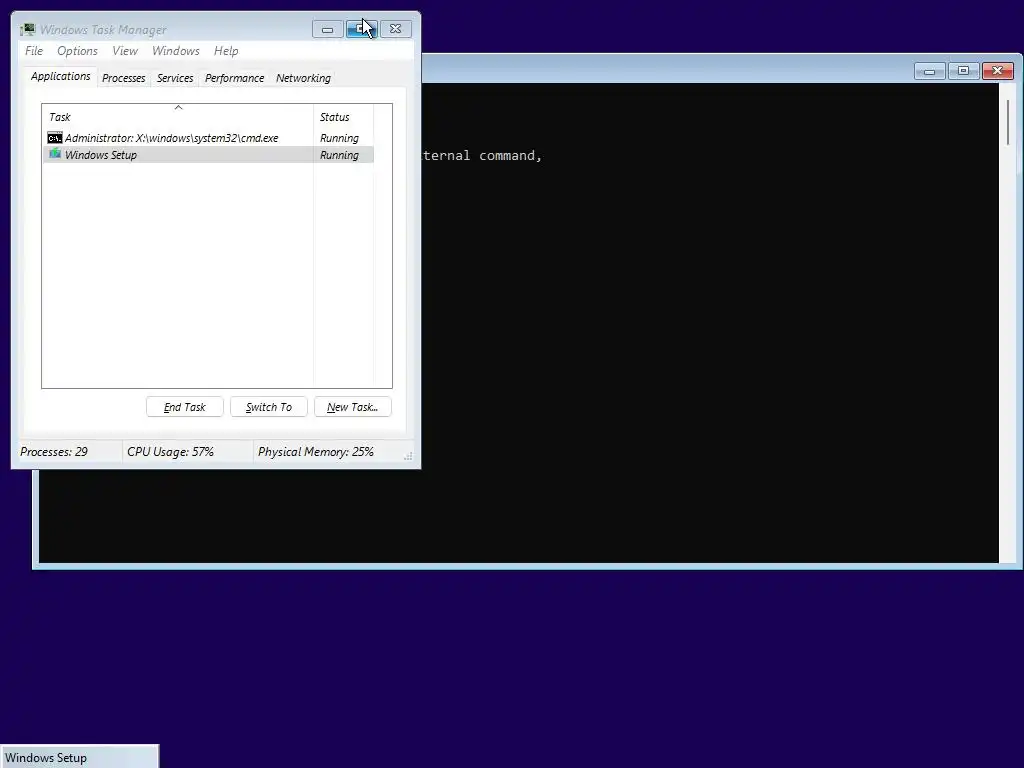The height and width of the screenshot is (768, 1024).
Task: Open the View menu
Action: 125,51
